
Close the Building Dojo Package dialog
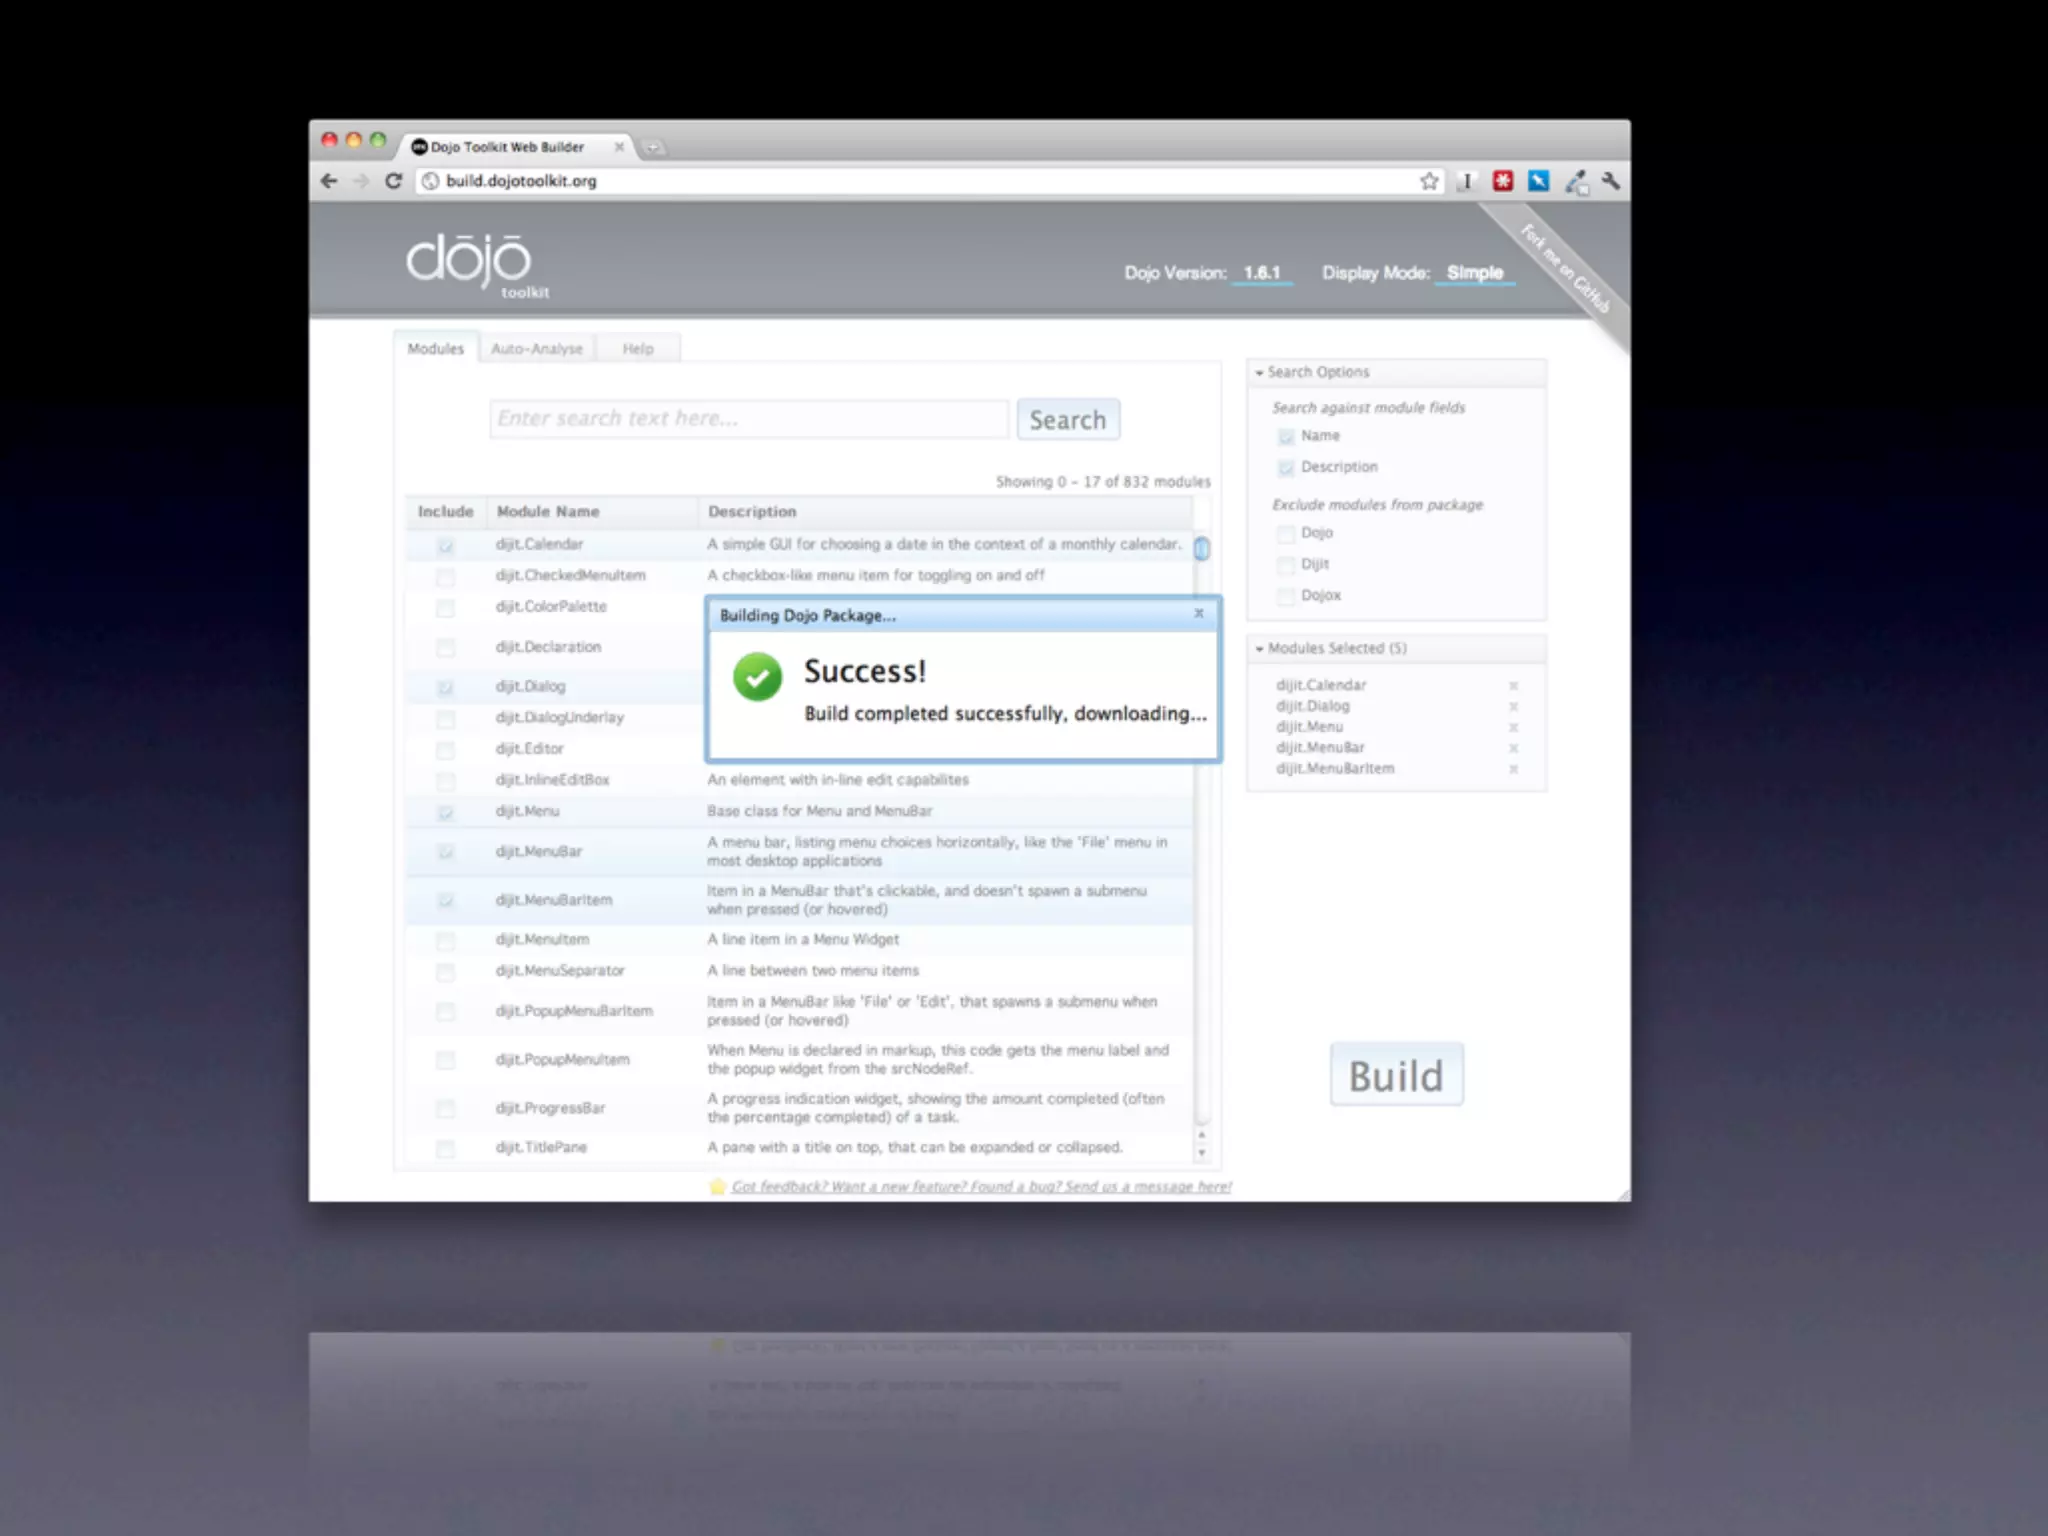(x=1198, y=613)
